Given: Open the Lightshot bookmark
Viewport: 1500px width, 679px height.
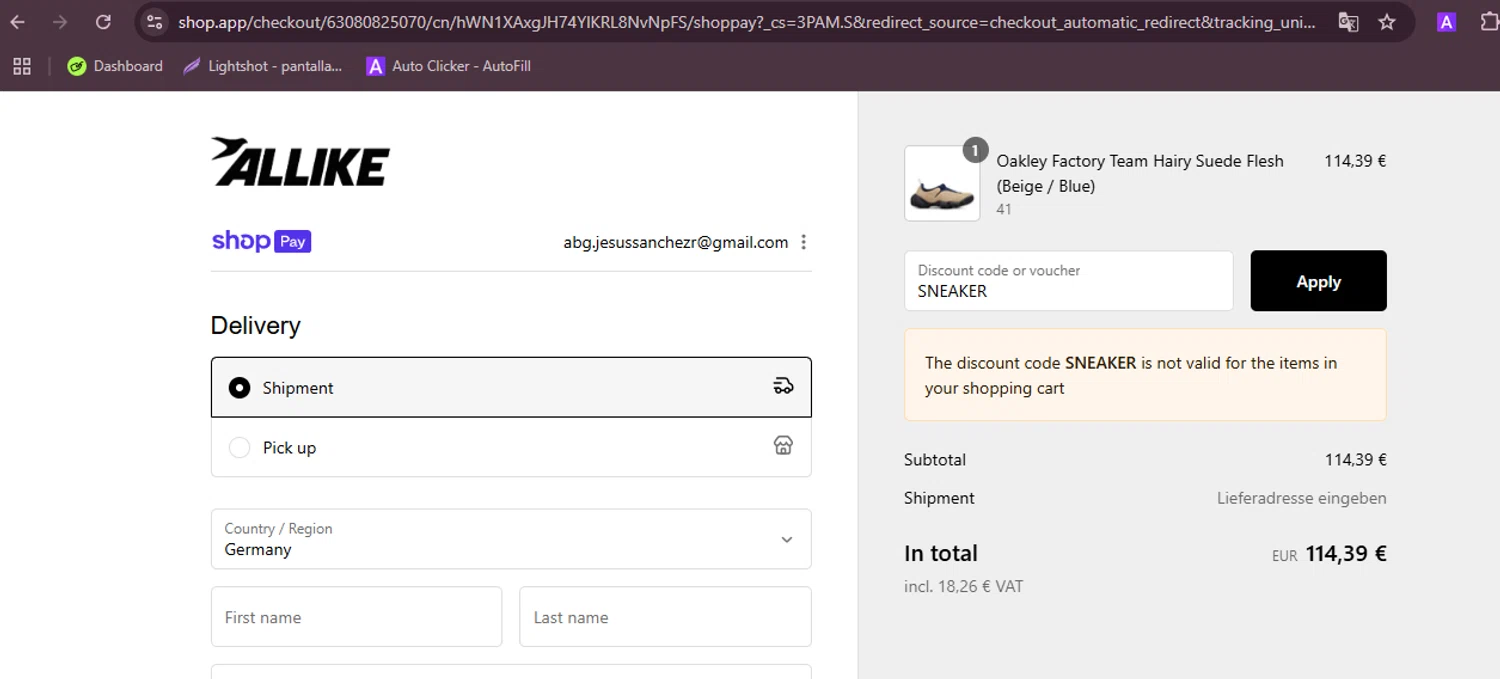Looking at the screenshot, I should (263, 66).
